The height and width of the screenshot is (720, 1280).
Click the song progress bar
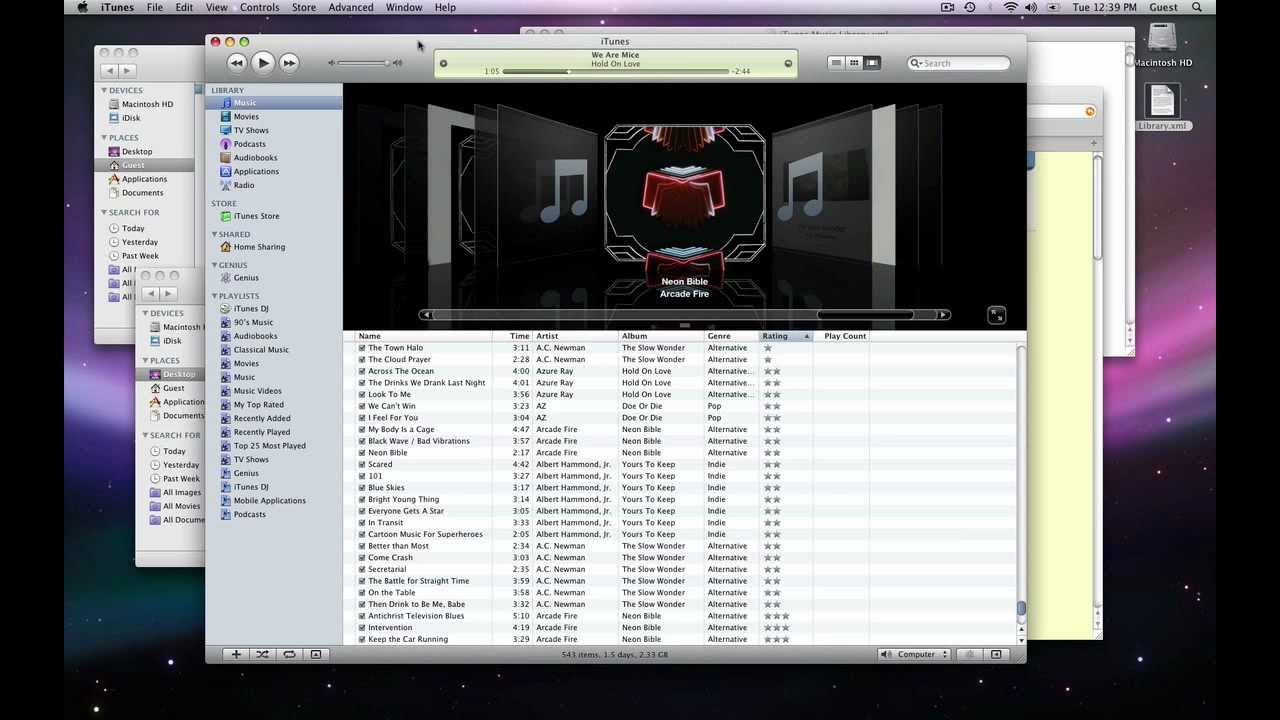(x=615, y=72)
